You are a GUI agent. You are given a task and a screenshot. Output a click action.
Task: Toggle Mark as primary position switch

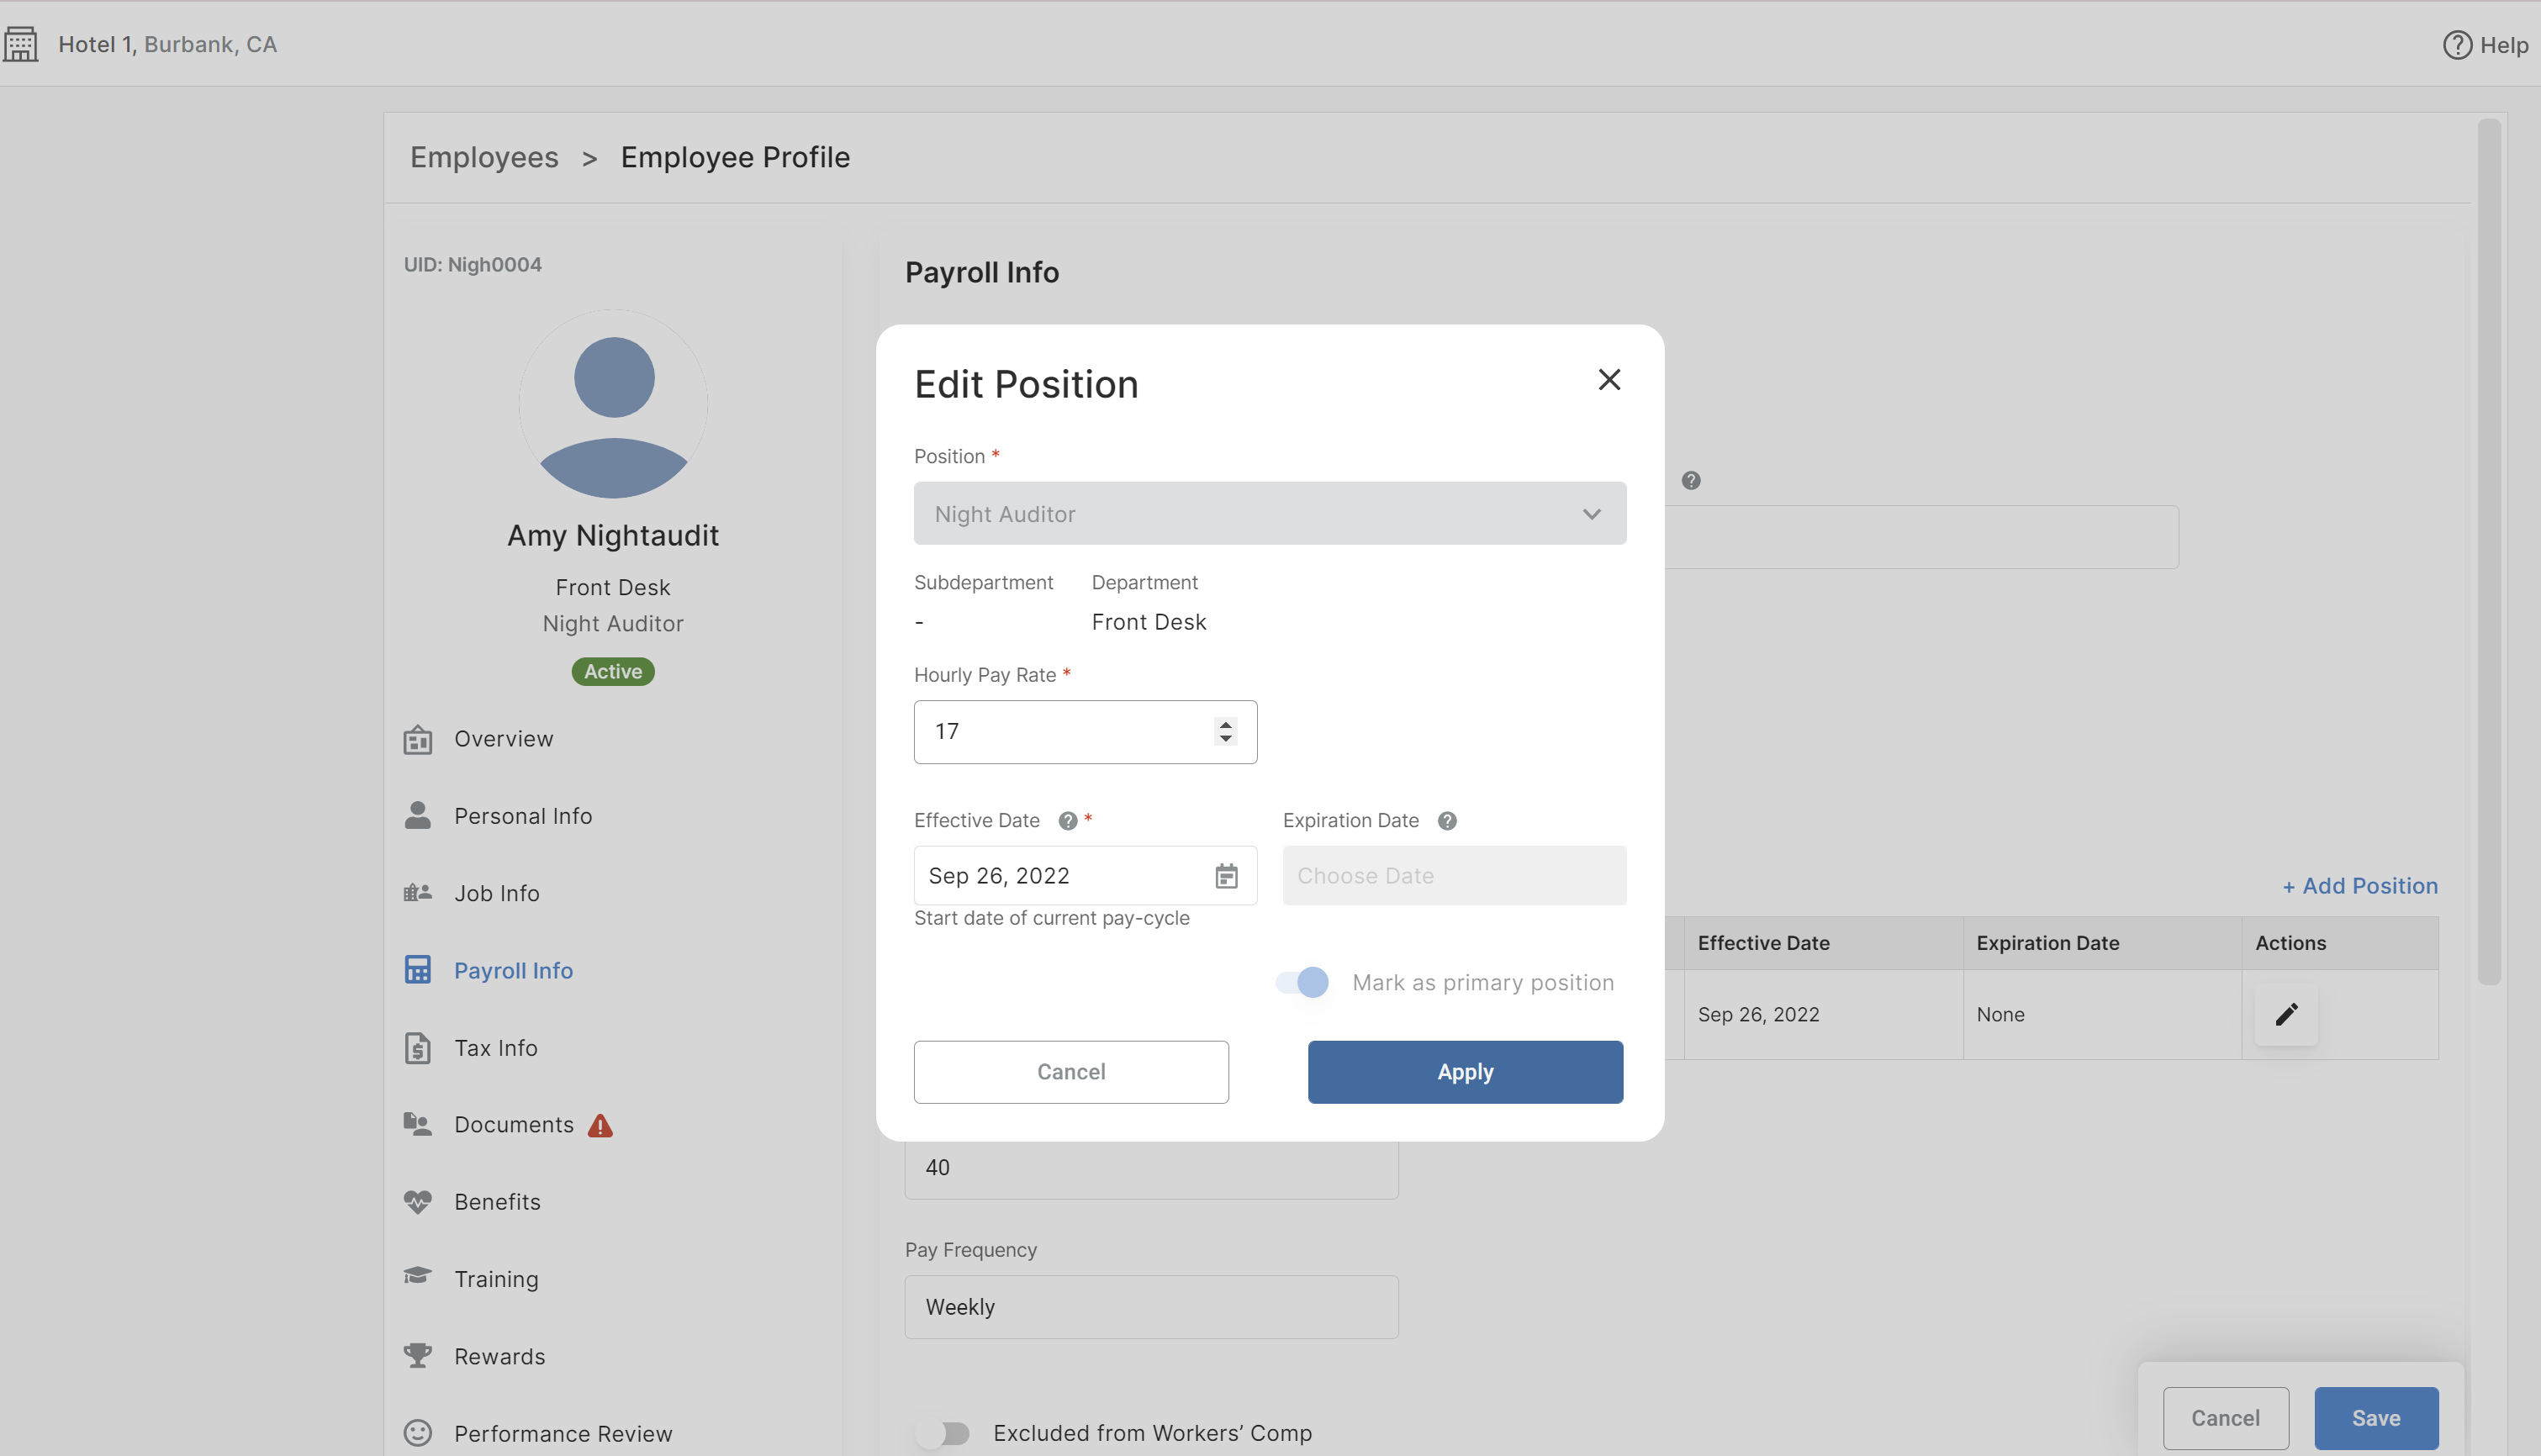[x=1302, y=982]
